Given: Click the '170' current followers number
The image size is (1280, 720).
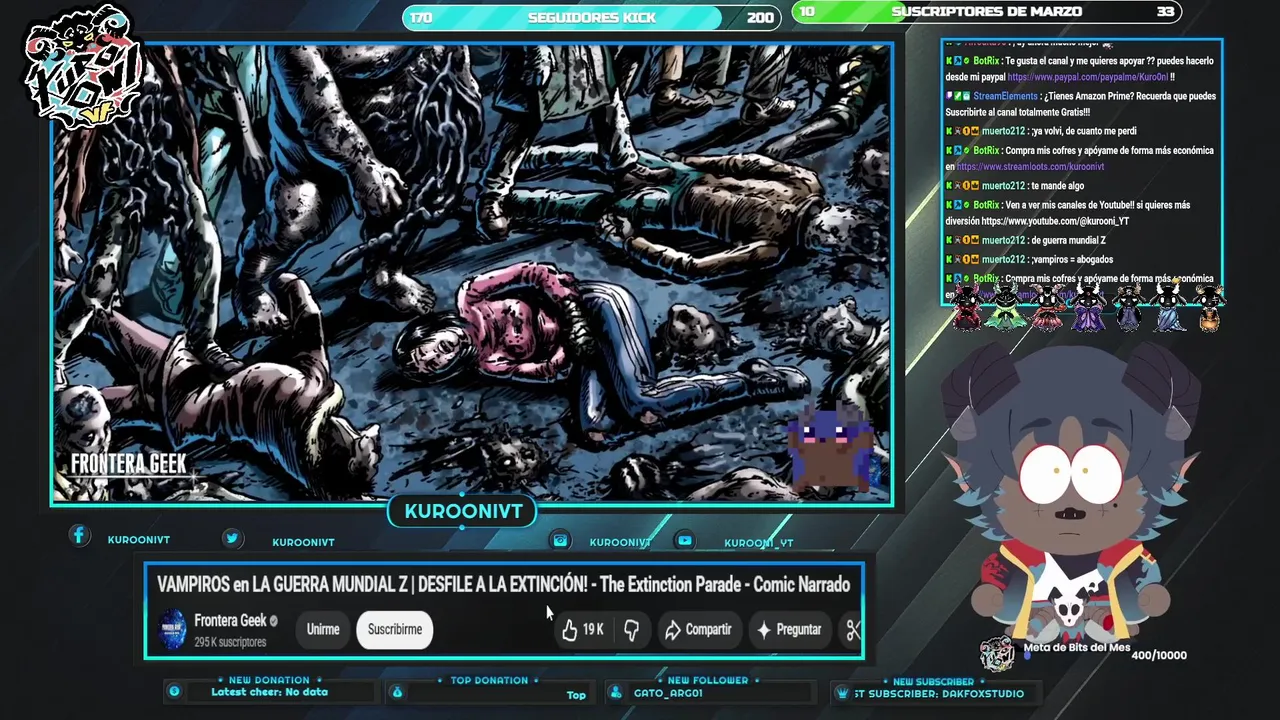Looking at the screenshot, I should [421, 17].
